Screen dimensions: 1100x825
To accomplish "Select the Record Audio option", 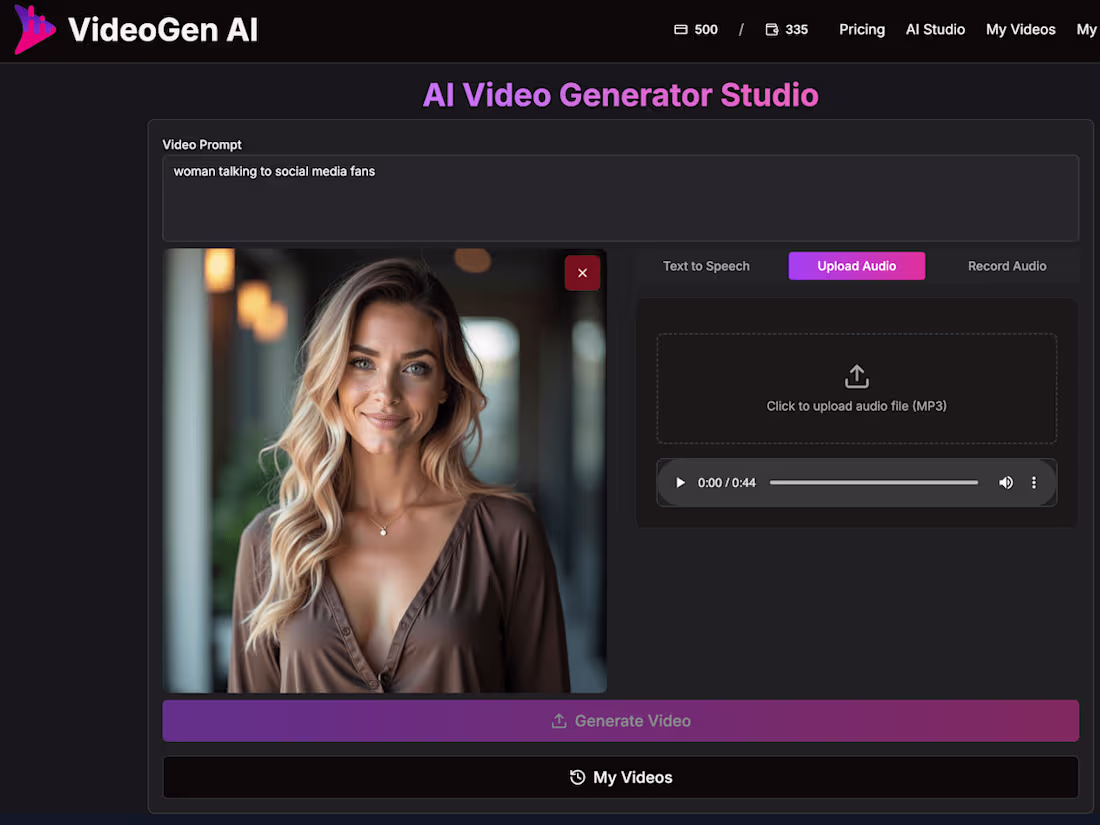I will tap(1007, 266).
